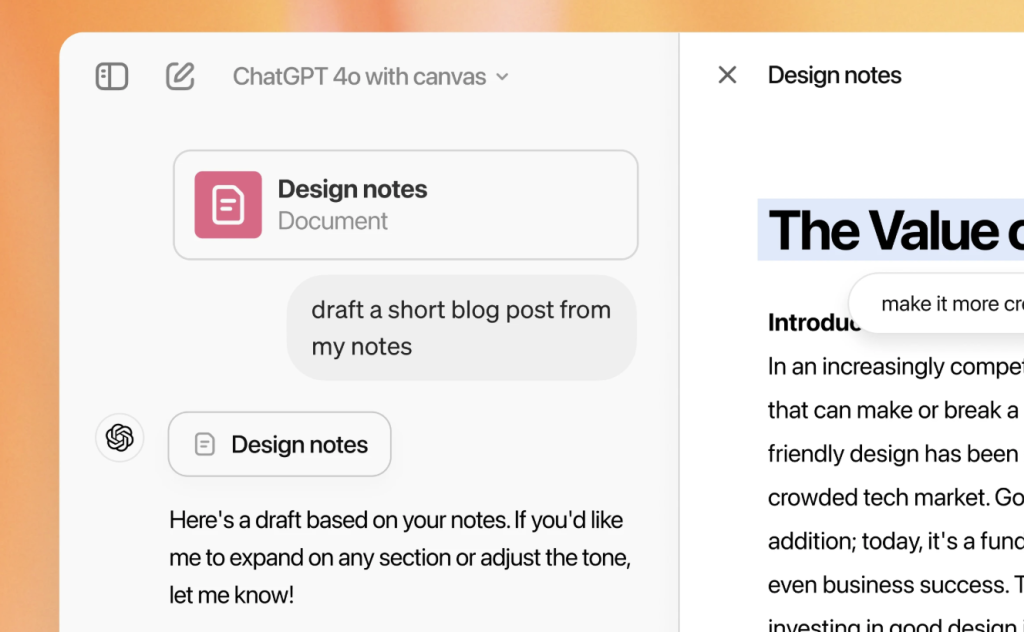Click the pink document icon in attachment
1024x632 pixels.
(x=228, y=205)
